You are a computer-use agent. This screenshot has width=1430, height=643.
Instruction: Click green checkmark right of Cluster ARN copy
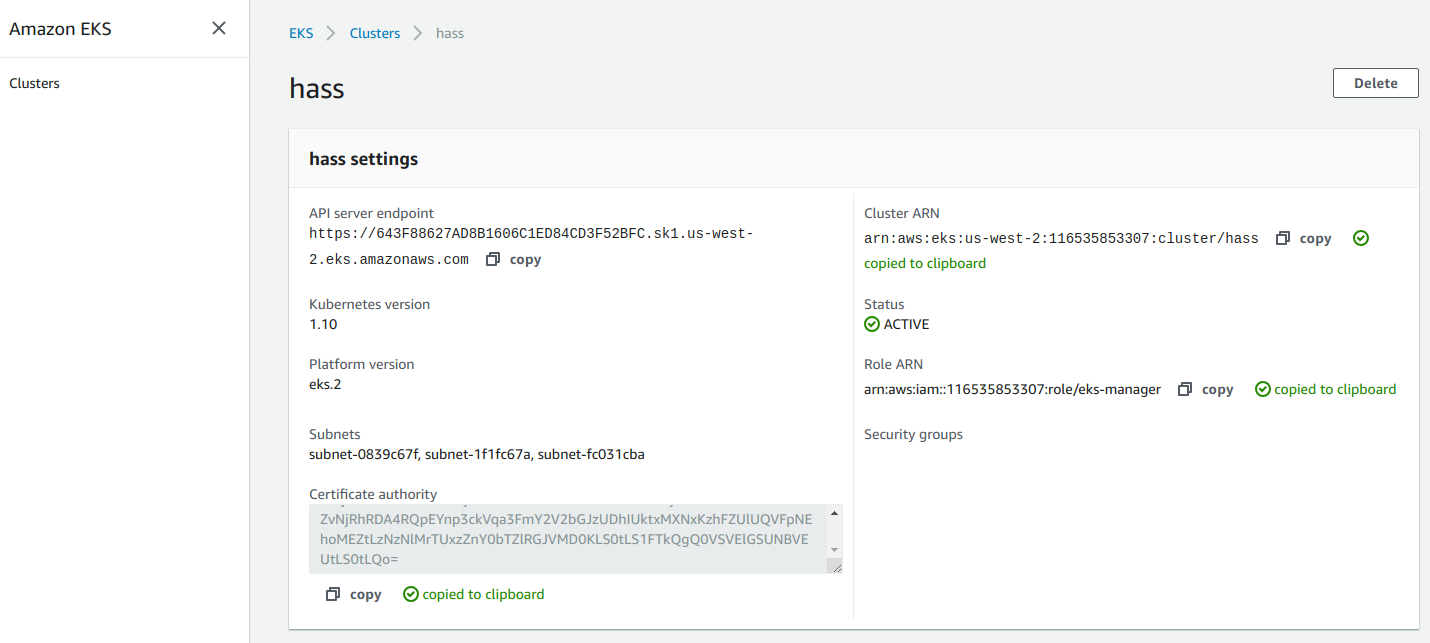point(1360,238)
